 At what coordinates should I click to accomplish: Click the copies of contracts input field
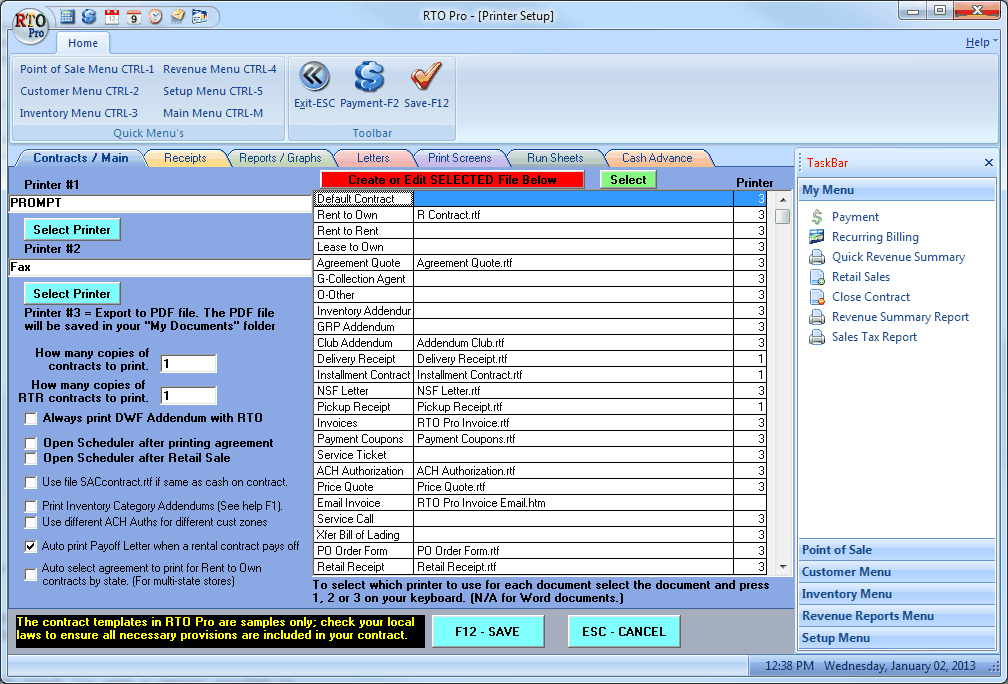(188, 364)
